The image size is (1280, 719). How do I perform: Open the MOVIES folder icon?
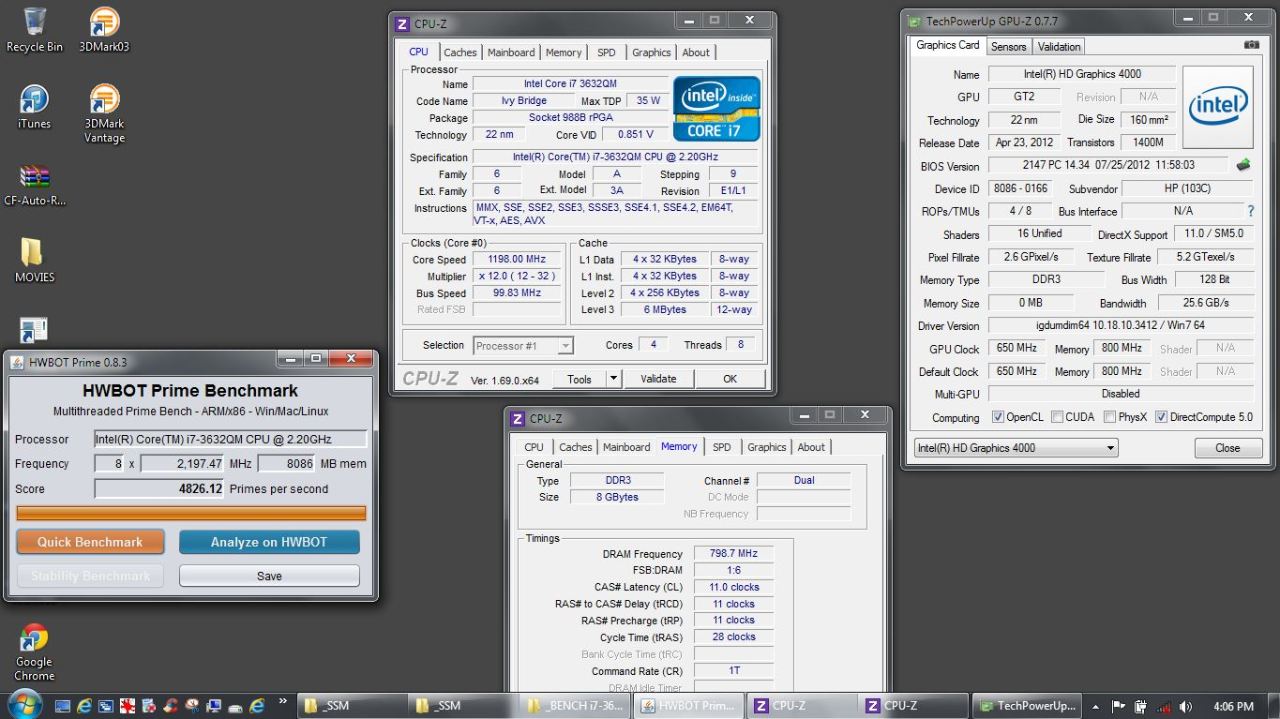(34, 260)
